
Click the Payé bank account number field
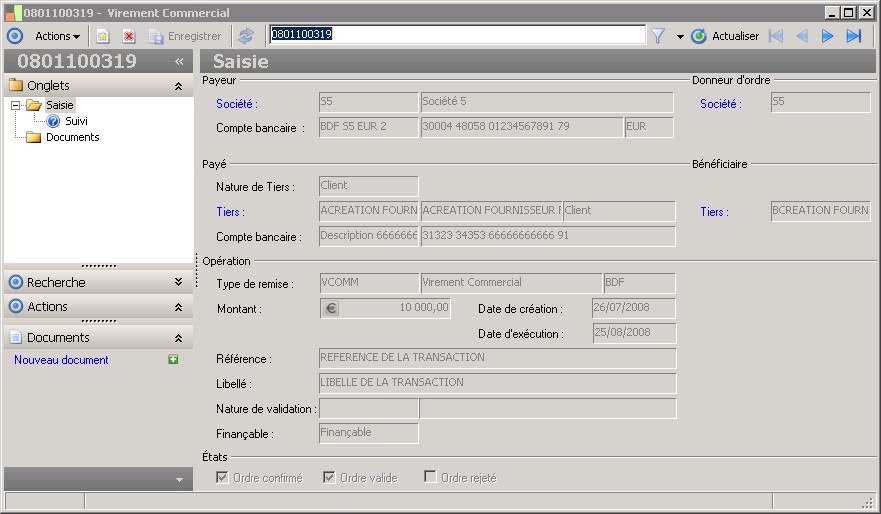[548, 236]
